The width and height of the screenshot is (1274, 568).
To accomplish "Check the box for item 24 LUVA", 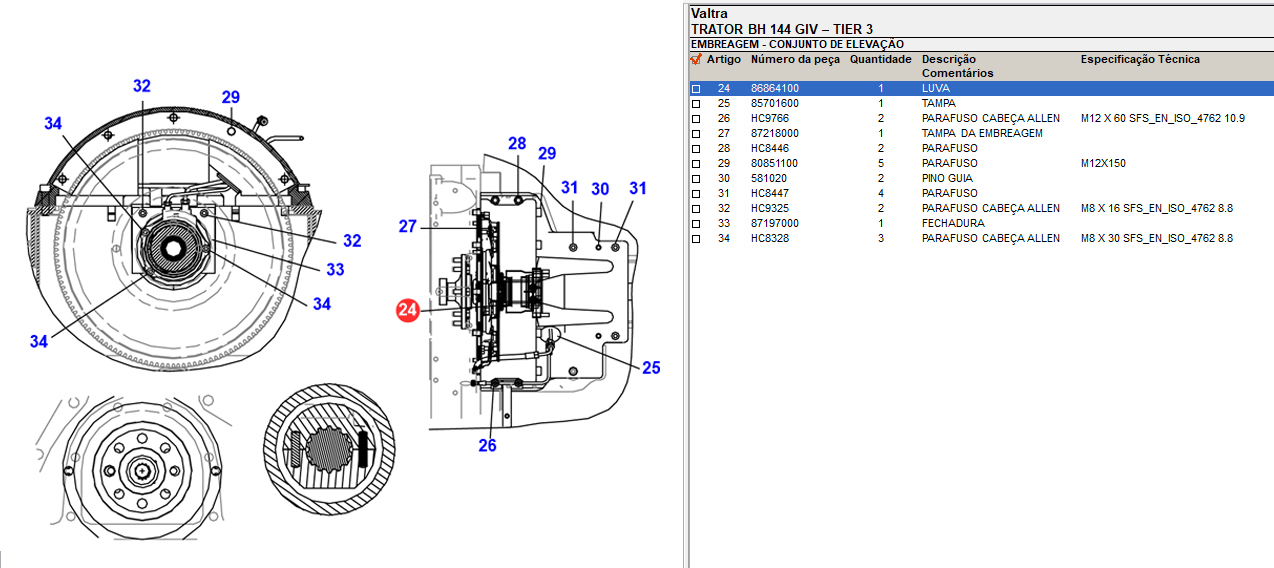I will pos(696,89).
